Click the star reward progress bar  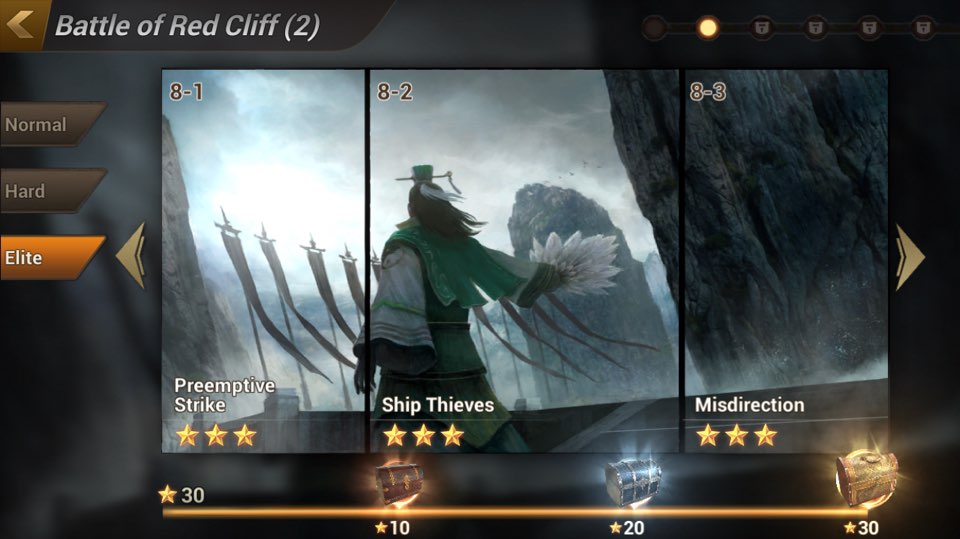click(x=514, y=513)
